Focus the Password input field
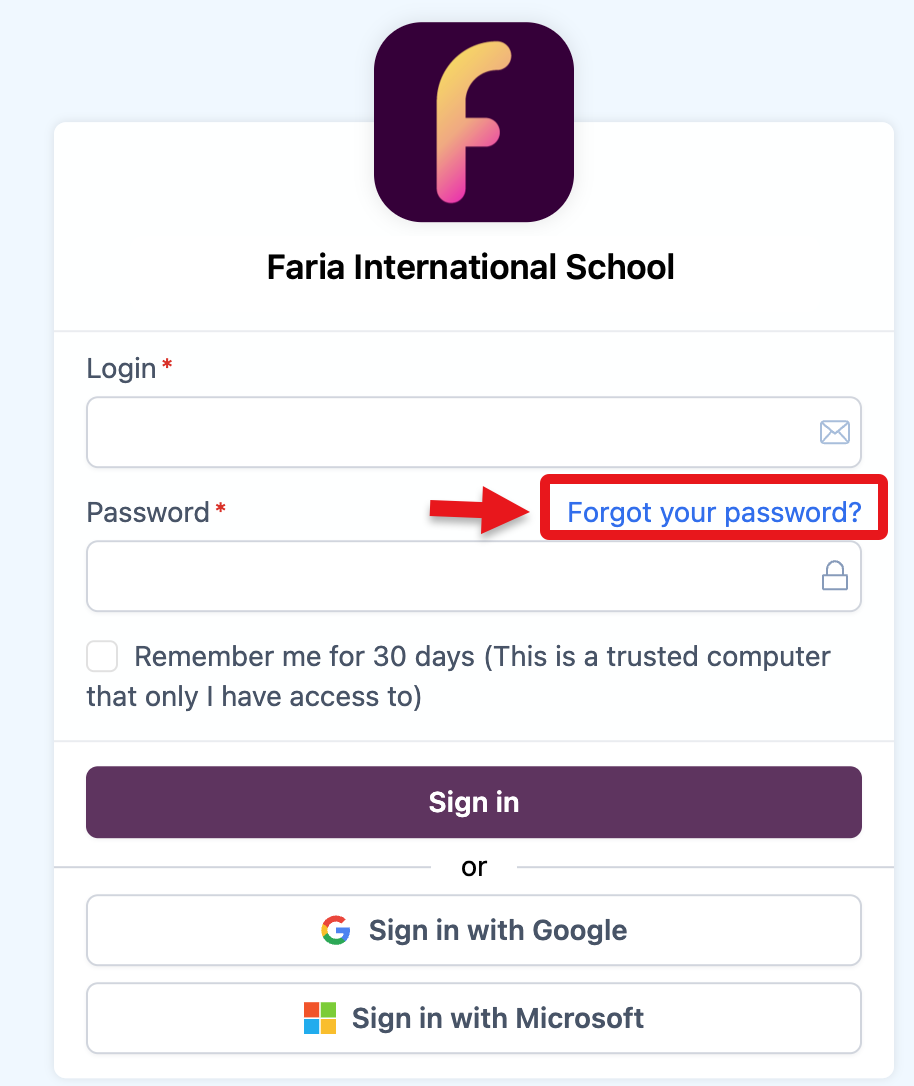Image resolution: width=914 pixels, height=1086 pixels. [x=450, y=576]
